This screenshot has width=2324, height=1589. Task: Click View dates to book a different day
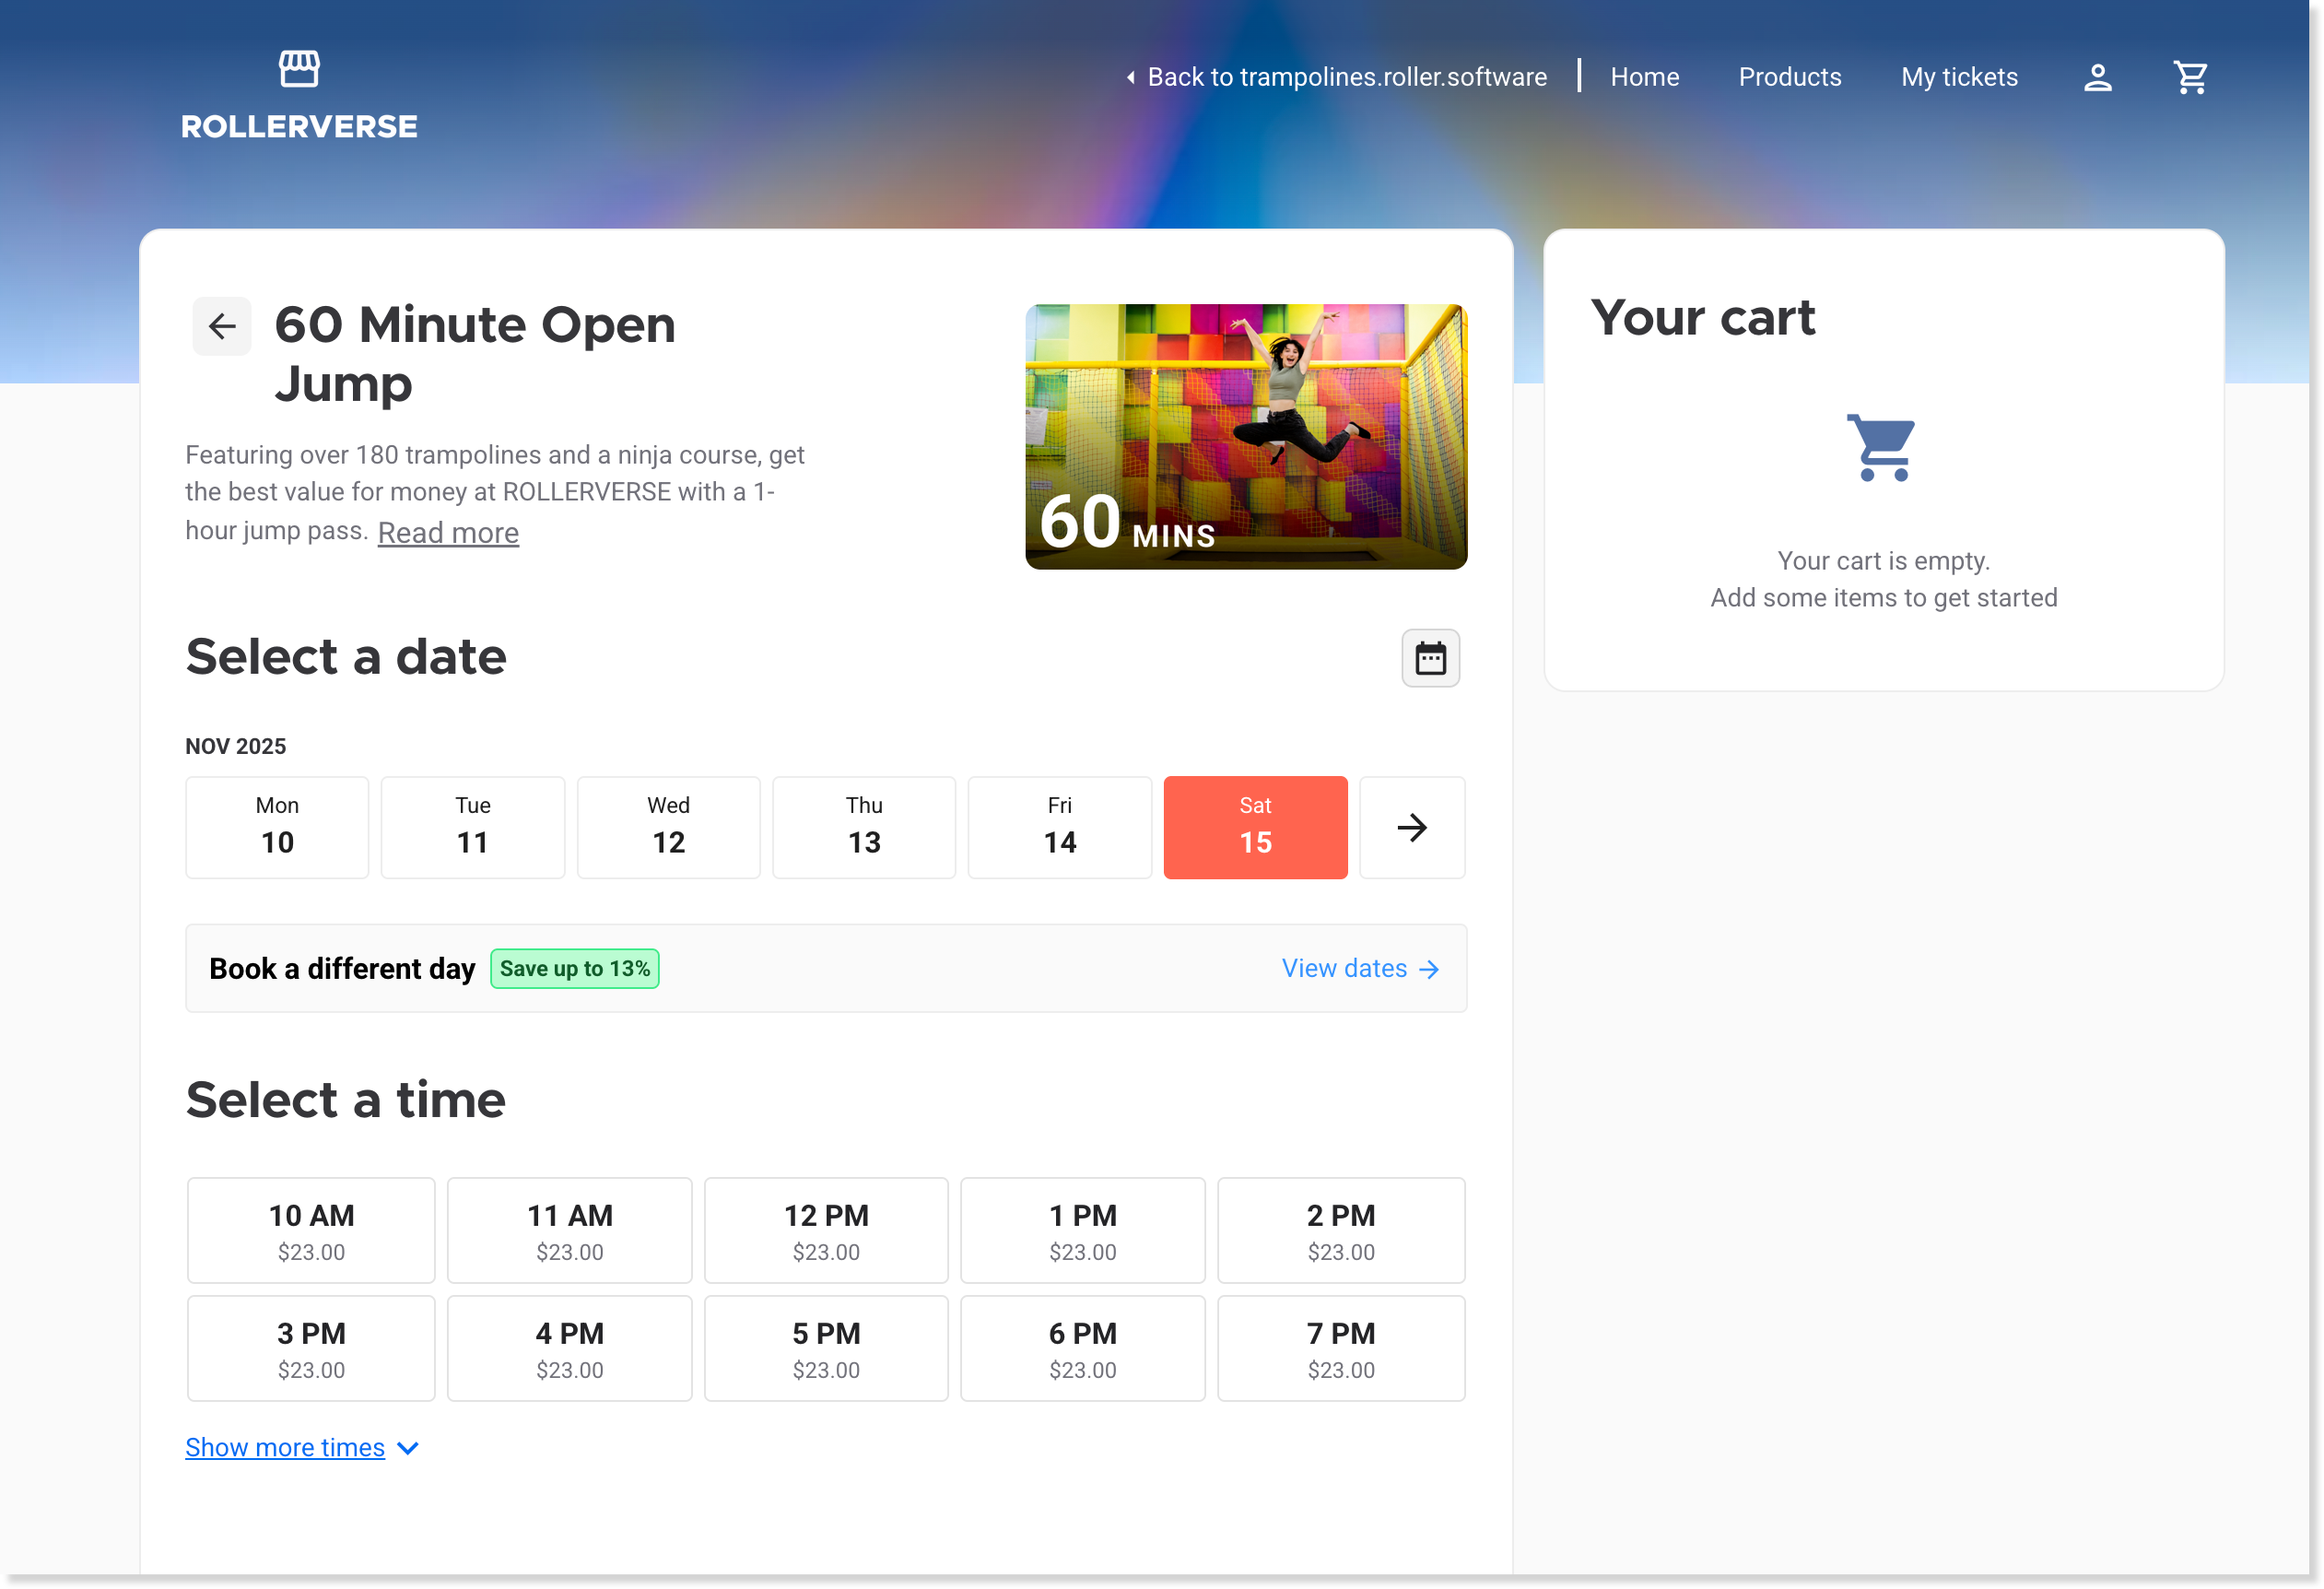click(1345, 968)
